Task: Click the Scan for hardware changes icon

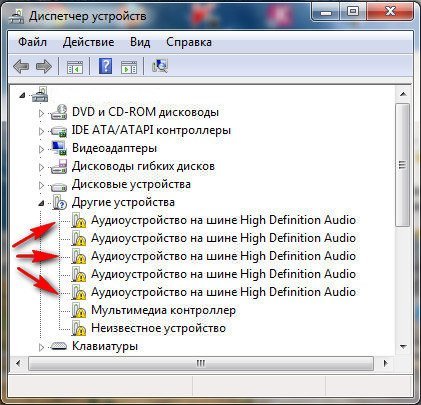Action: [160, 66]
